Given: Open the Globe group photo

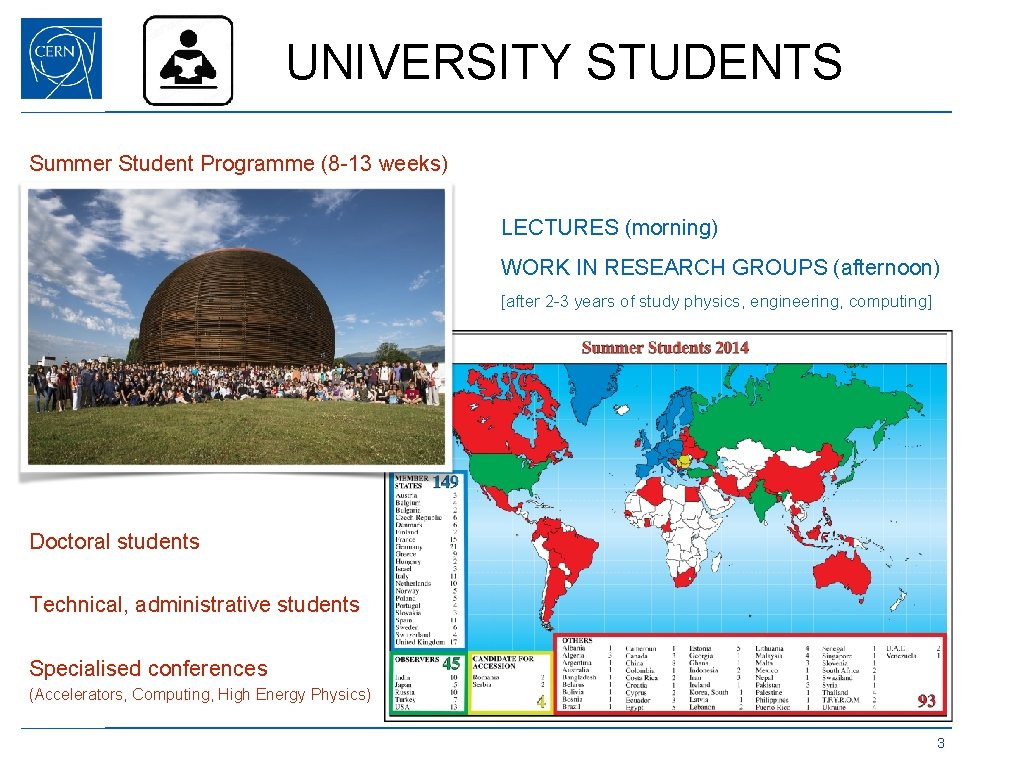Looking at the screenshot, I should (x=236, y=327).
